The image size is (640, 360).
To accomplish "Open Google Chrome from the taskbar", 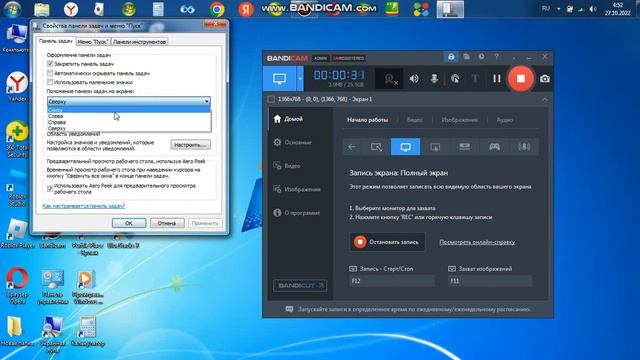I will point(217,9).
